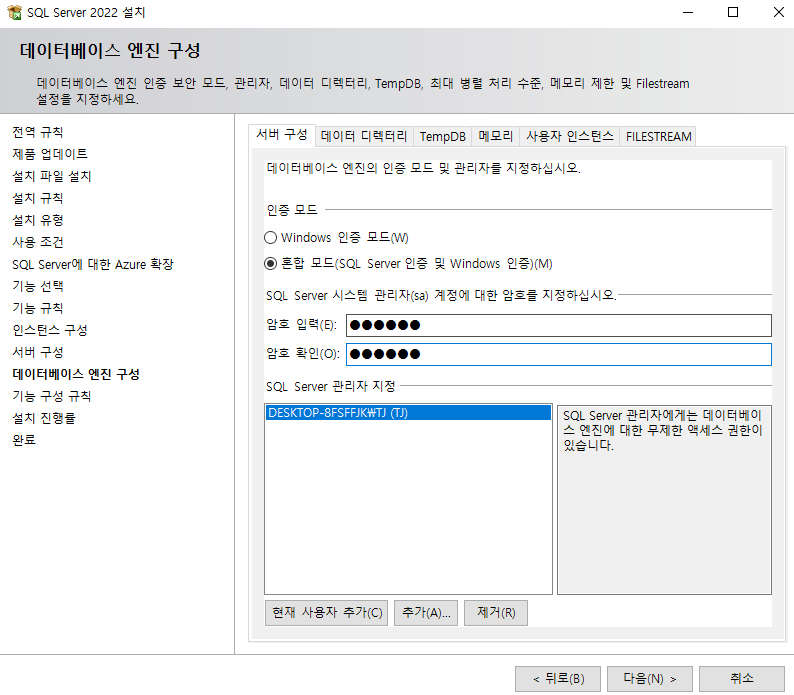
Task: Switch to the 메모리 tab
Action: coord(495,137)
